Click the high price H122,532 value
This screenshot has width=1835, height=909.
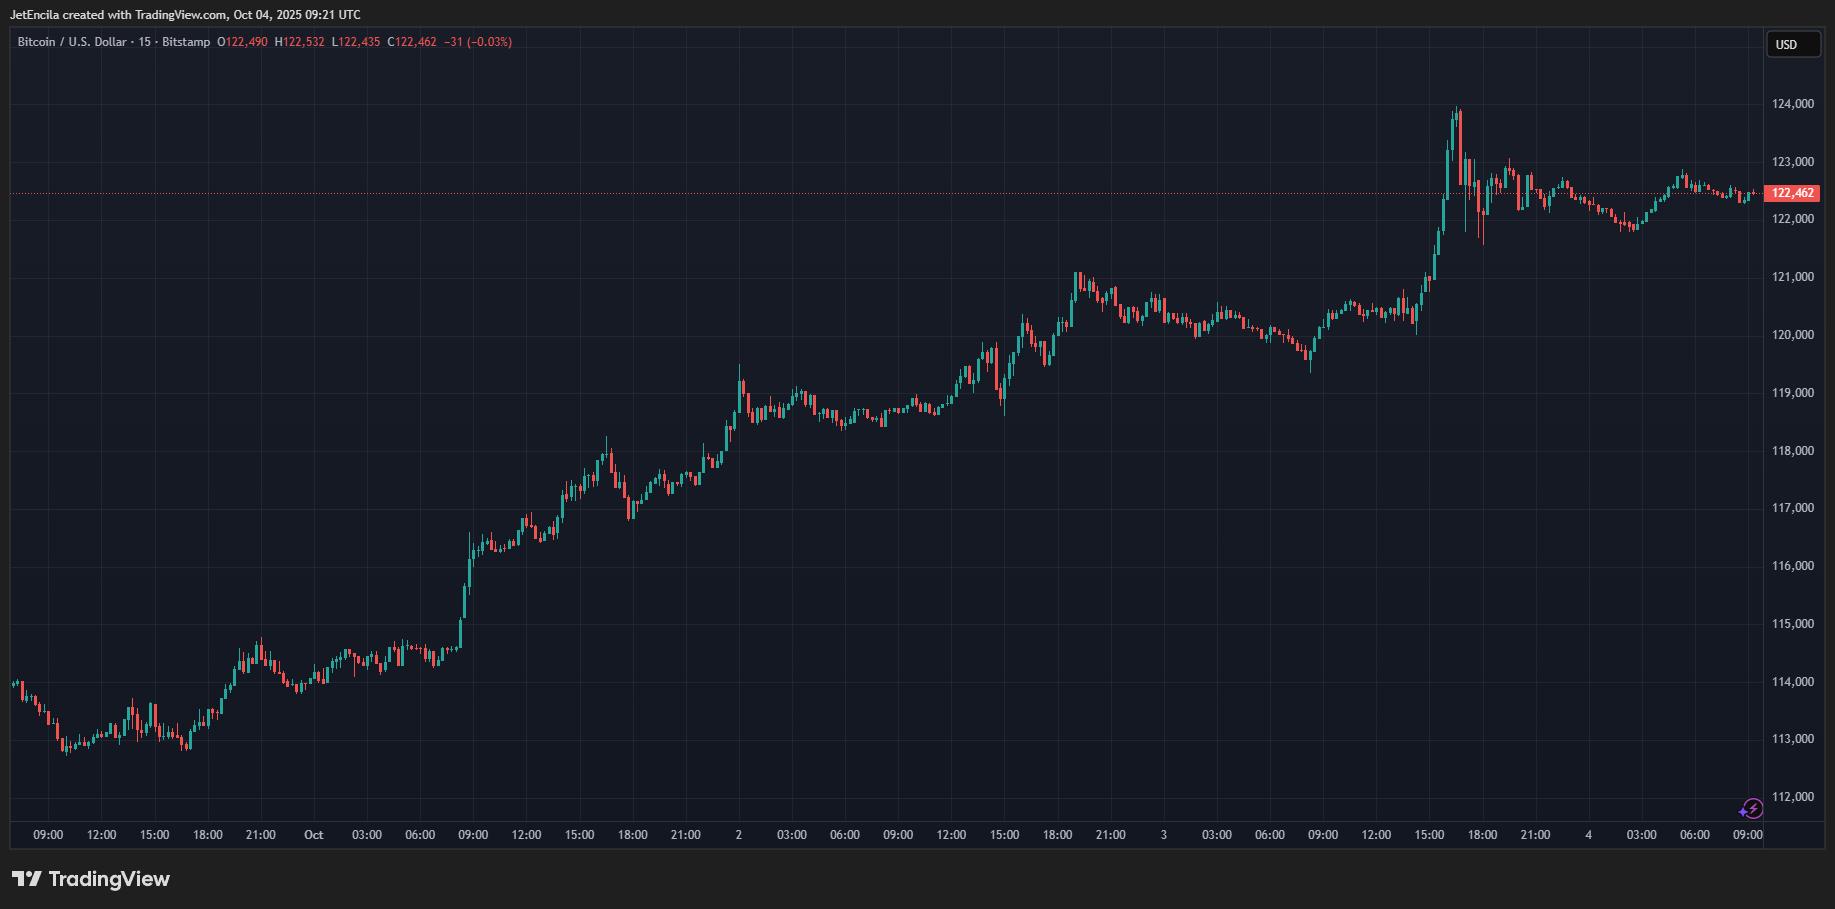300,42
